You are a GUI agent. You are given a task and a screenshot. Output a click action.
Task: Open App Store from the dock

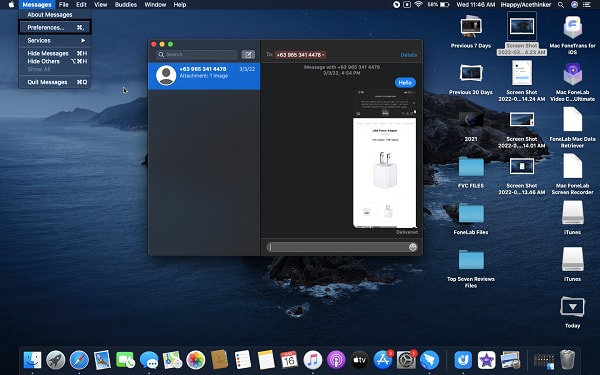coord(383,360)
